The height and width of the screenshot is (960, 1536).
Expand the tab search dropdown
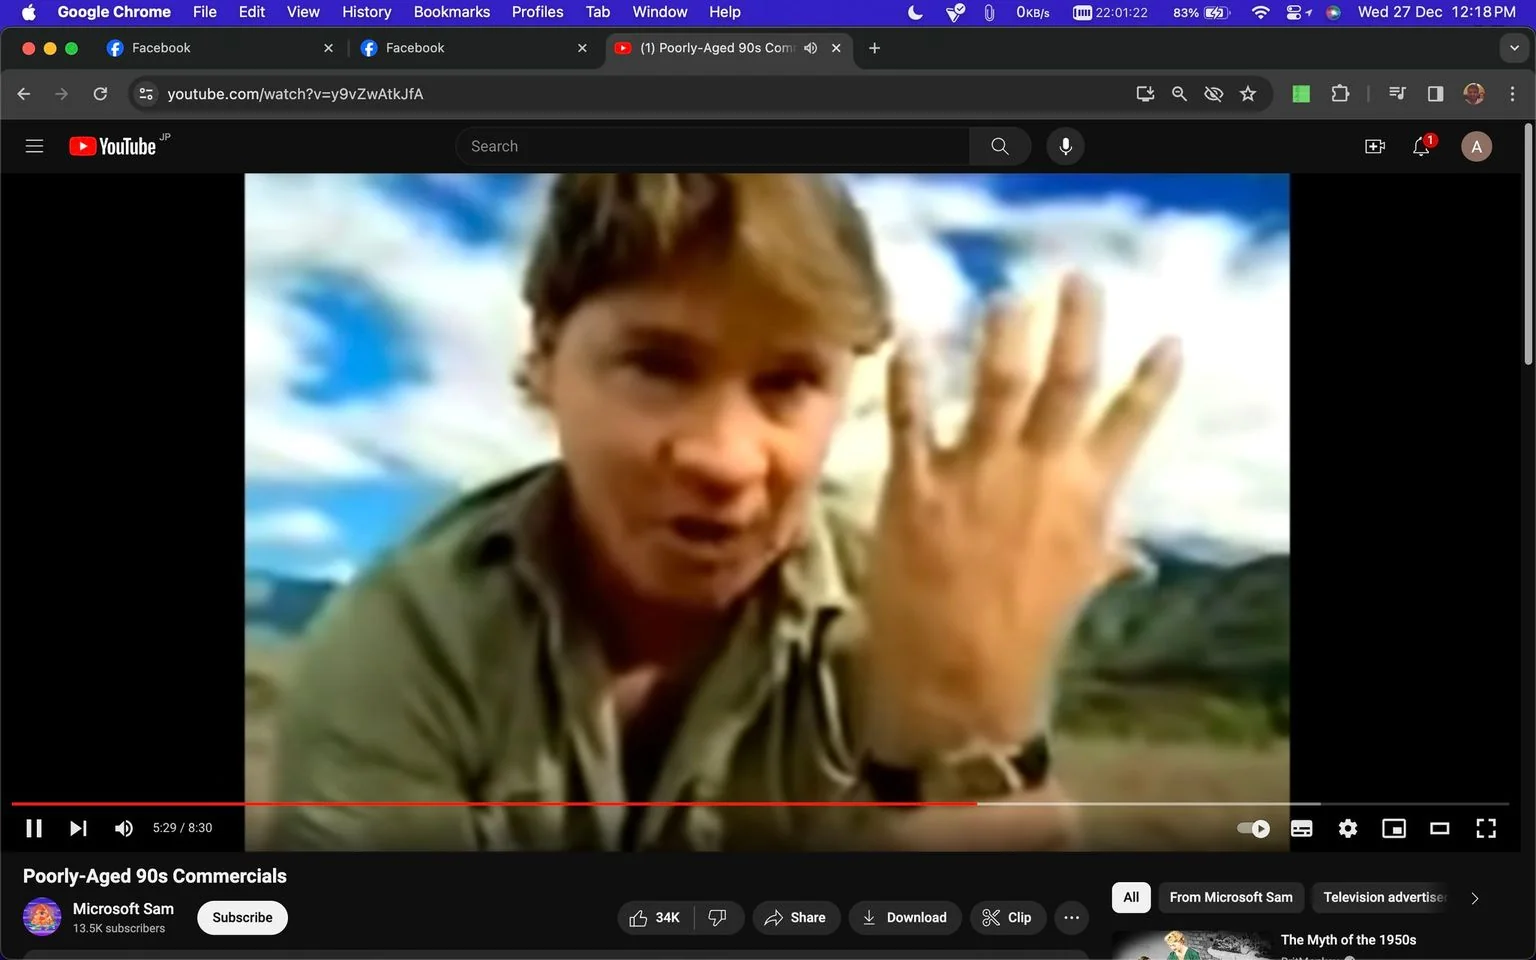(x=1514, y=48)
